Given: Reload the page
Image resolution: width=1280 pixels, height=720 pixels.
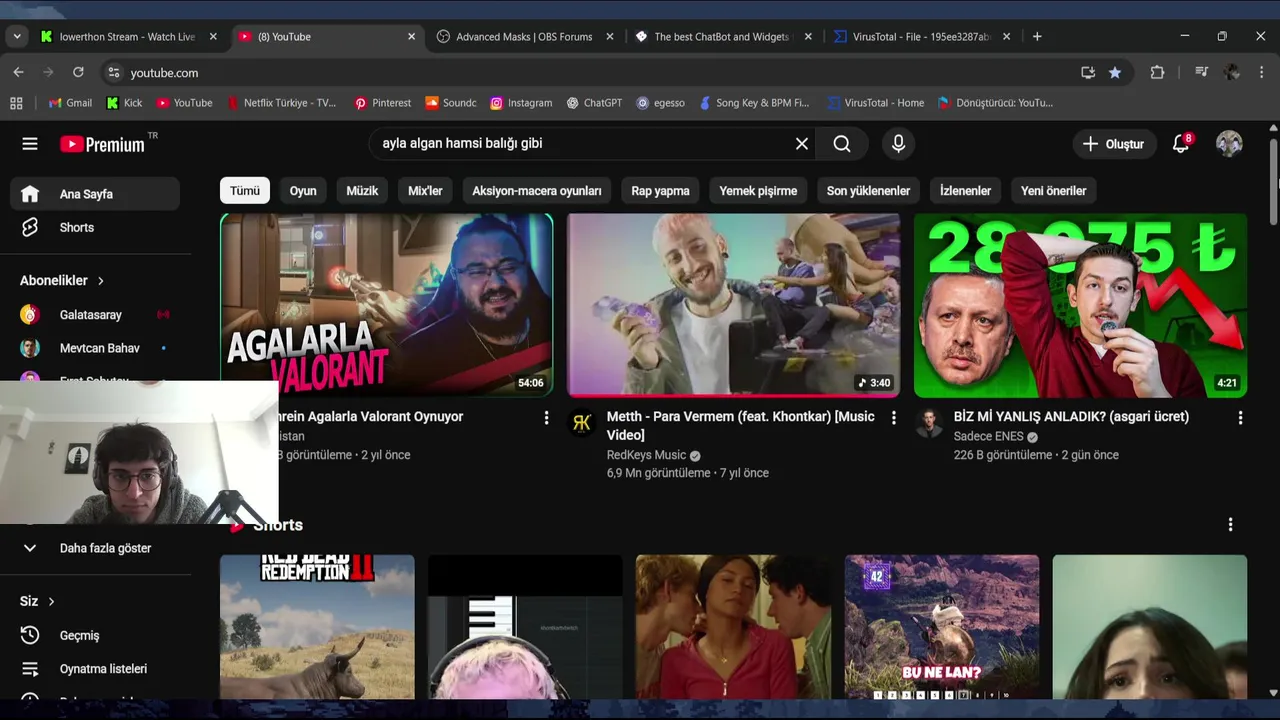Looking at the screenshot, I should click(78, 73).
